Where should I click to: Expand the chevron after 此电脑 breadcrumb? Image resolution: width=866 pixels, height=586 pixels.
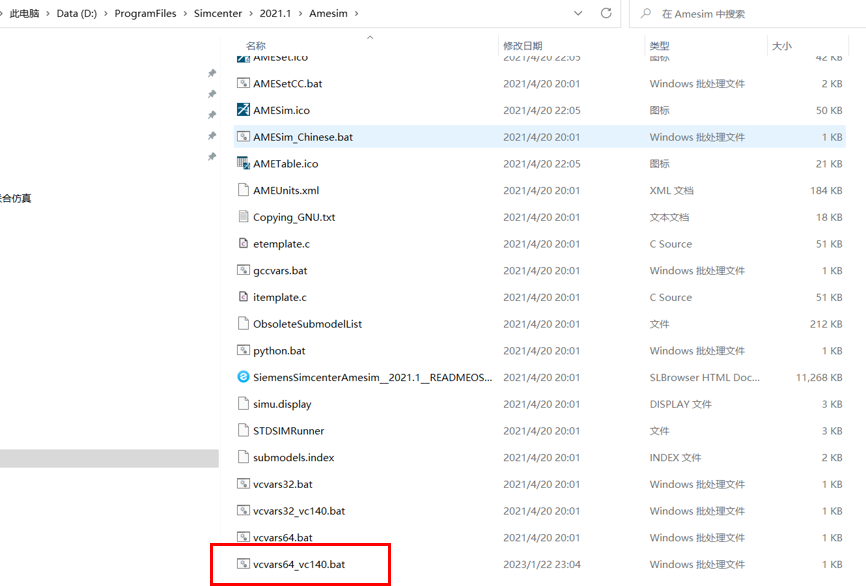pyautogui.click(x=48, y=14)
